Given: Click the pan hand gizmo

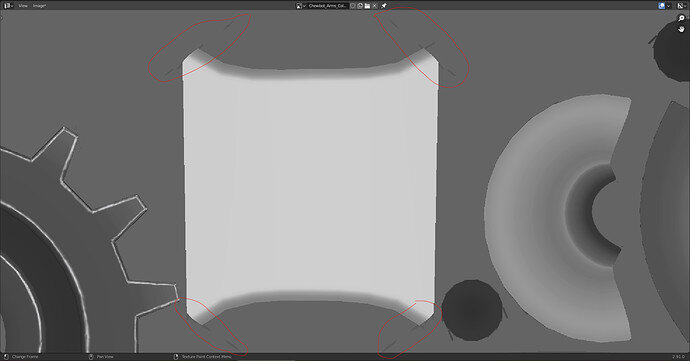Looking at the screenshot, I should coord(682,29).
